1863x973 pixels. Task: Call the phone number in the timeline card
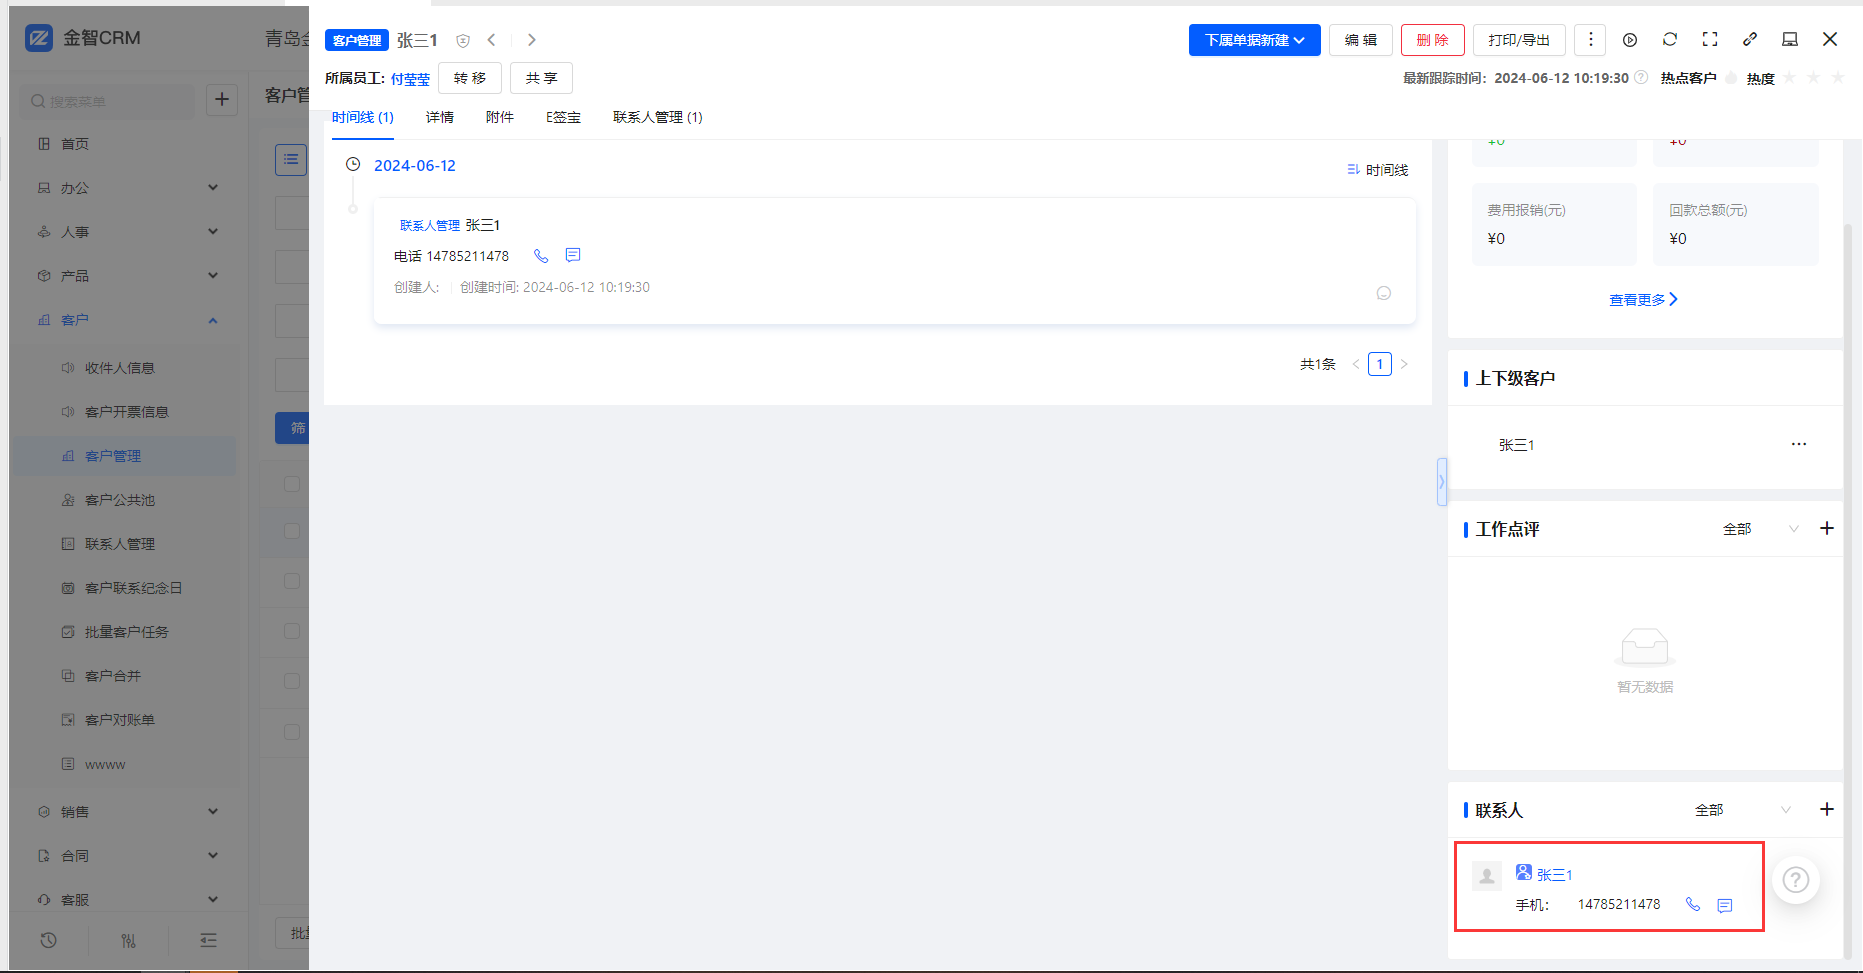coord(541,256)
